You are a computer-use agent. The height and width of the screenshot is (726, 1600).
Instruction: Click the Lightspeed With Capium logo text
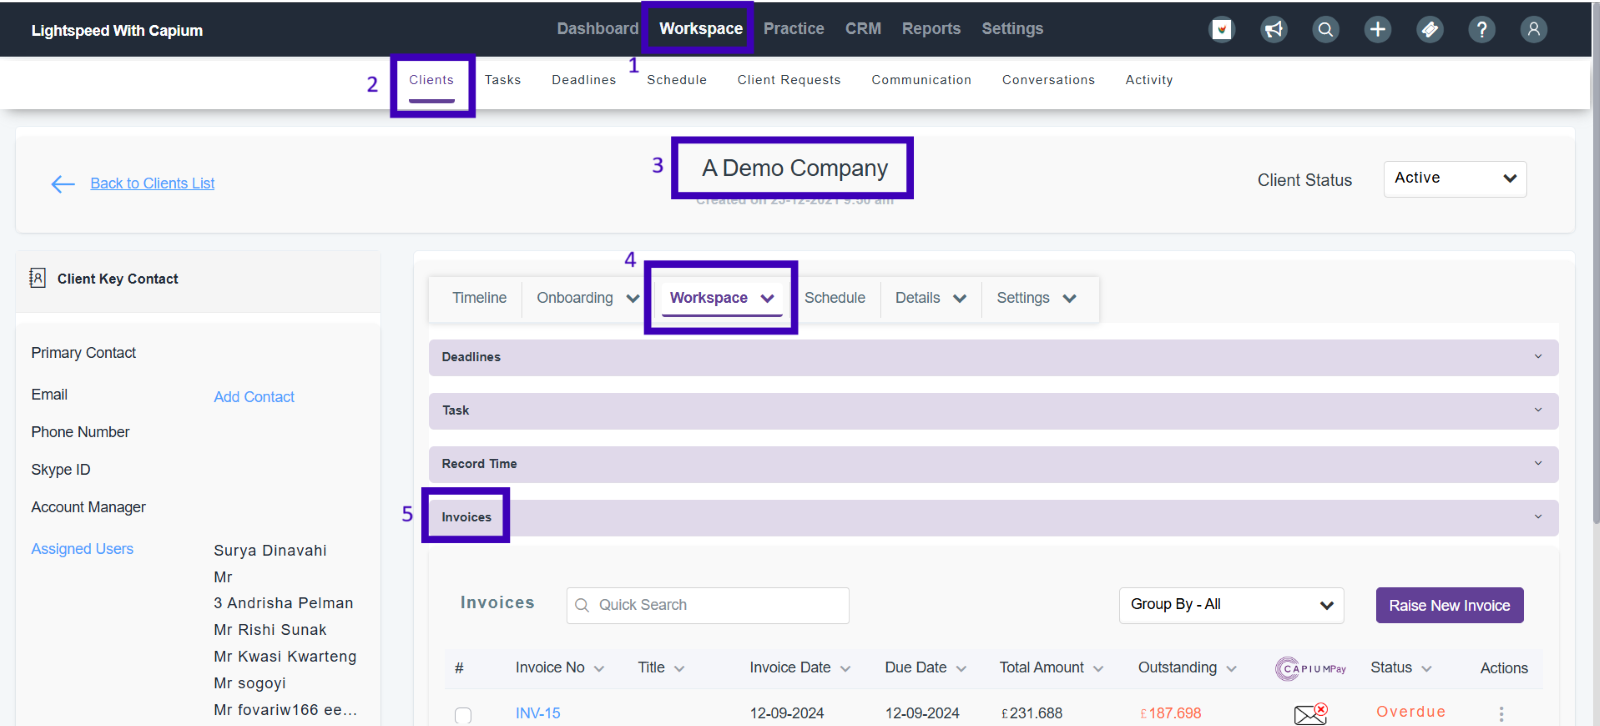[x=117, y=30]
